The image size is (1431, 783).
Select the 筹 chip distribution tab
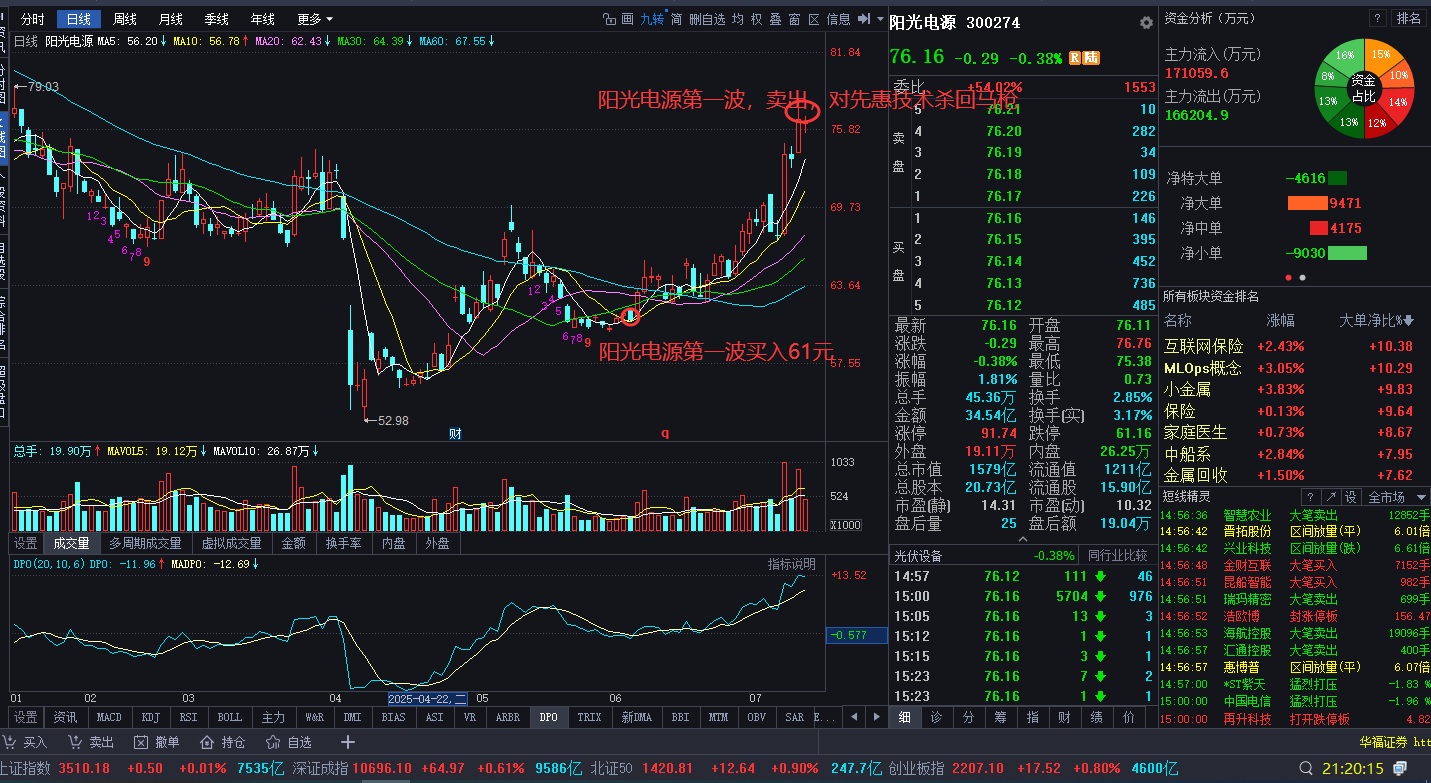click(x=1001, y=717)
